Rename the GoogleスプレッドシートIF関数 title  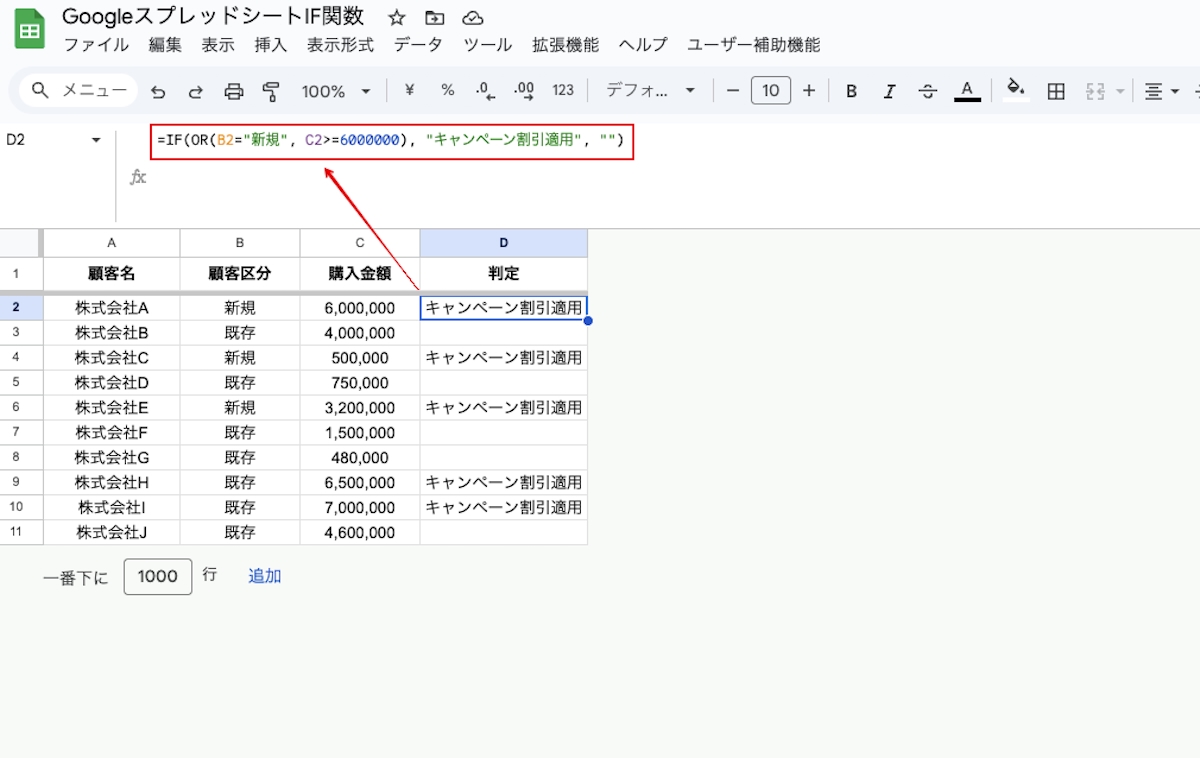click(x=213, y=17)
